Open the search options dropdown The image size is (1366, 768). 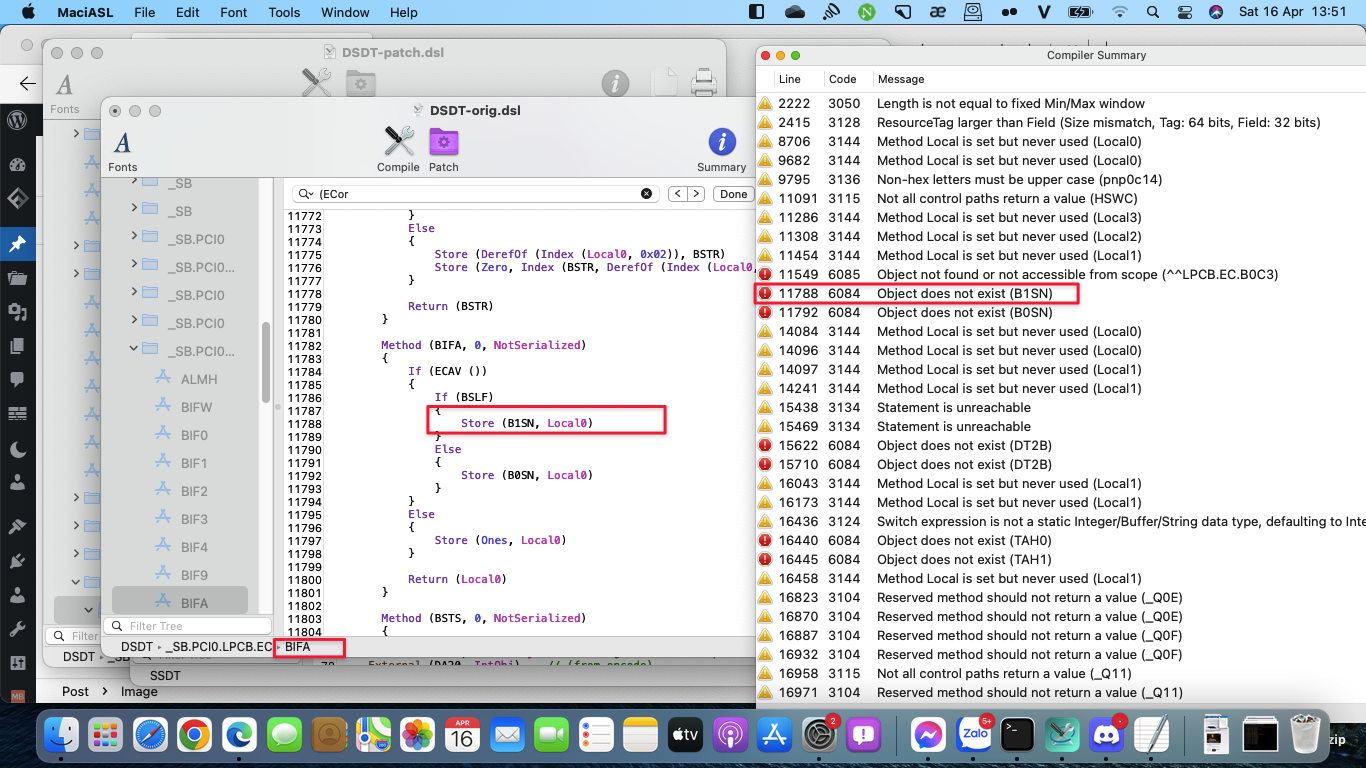click(x=304, y=194)
